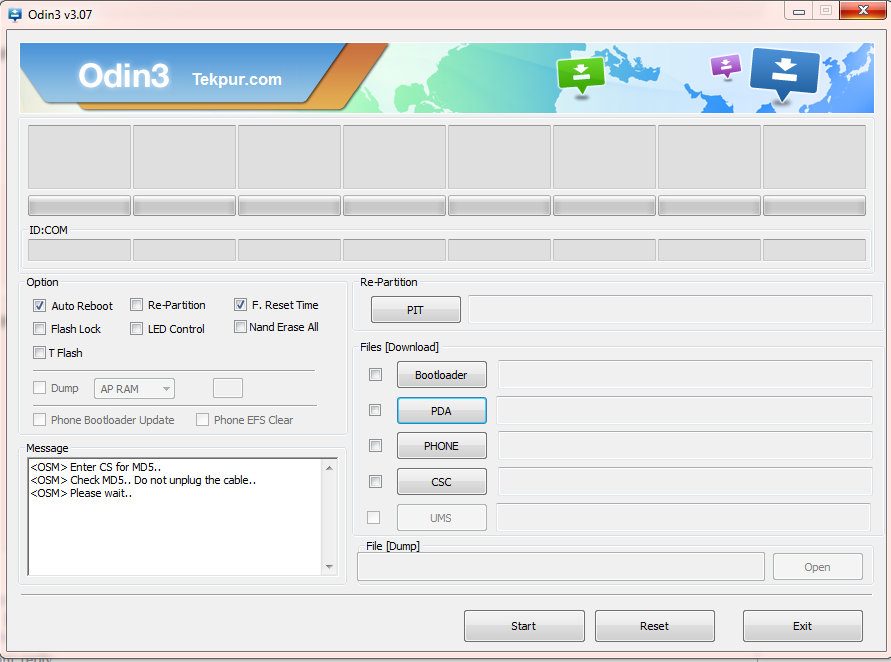Click the Tekpur.com banner text
The image size is (891, 662).
[x=237, y=79]
